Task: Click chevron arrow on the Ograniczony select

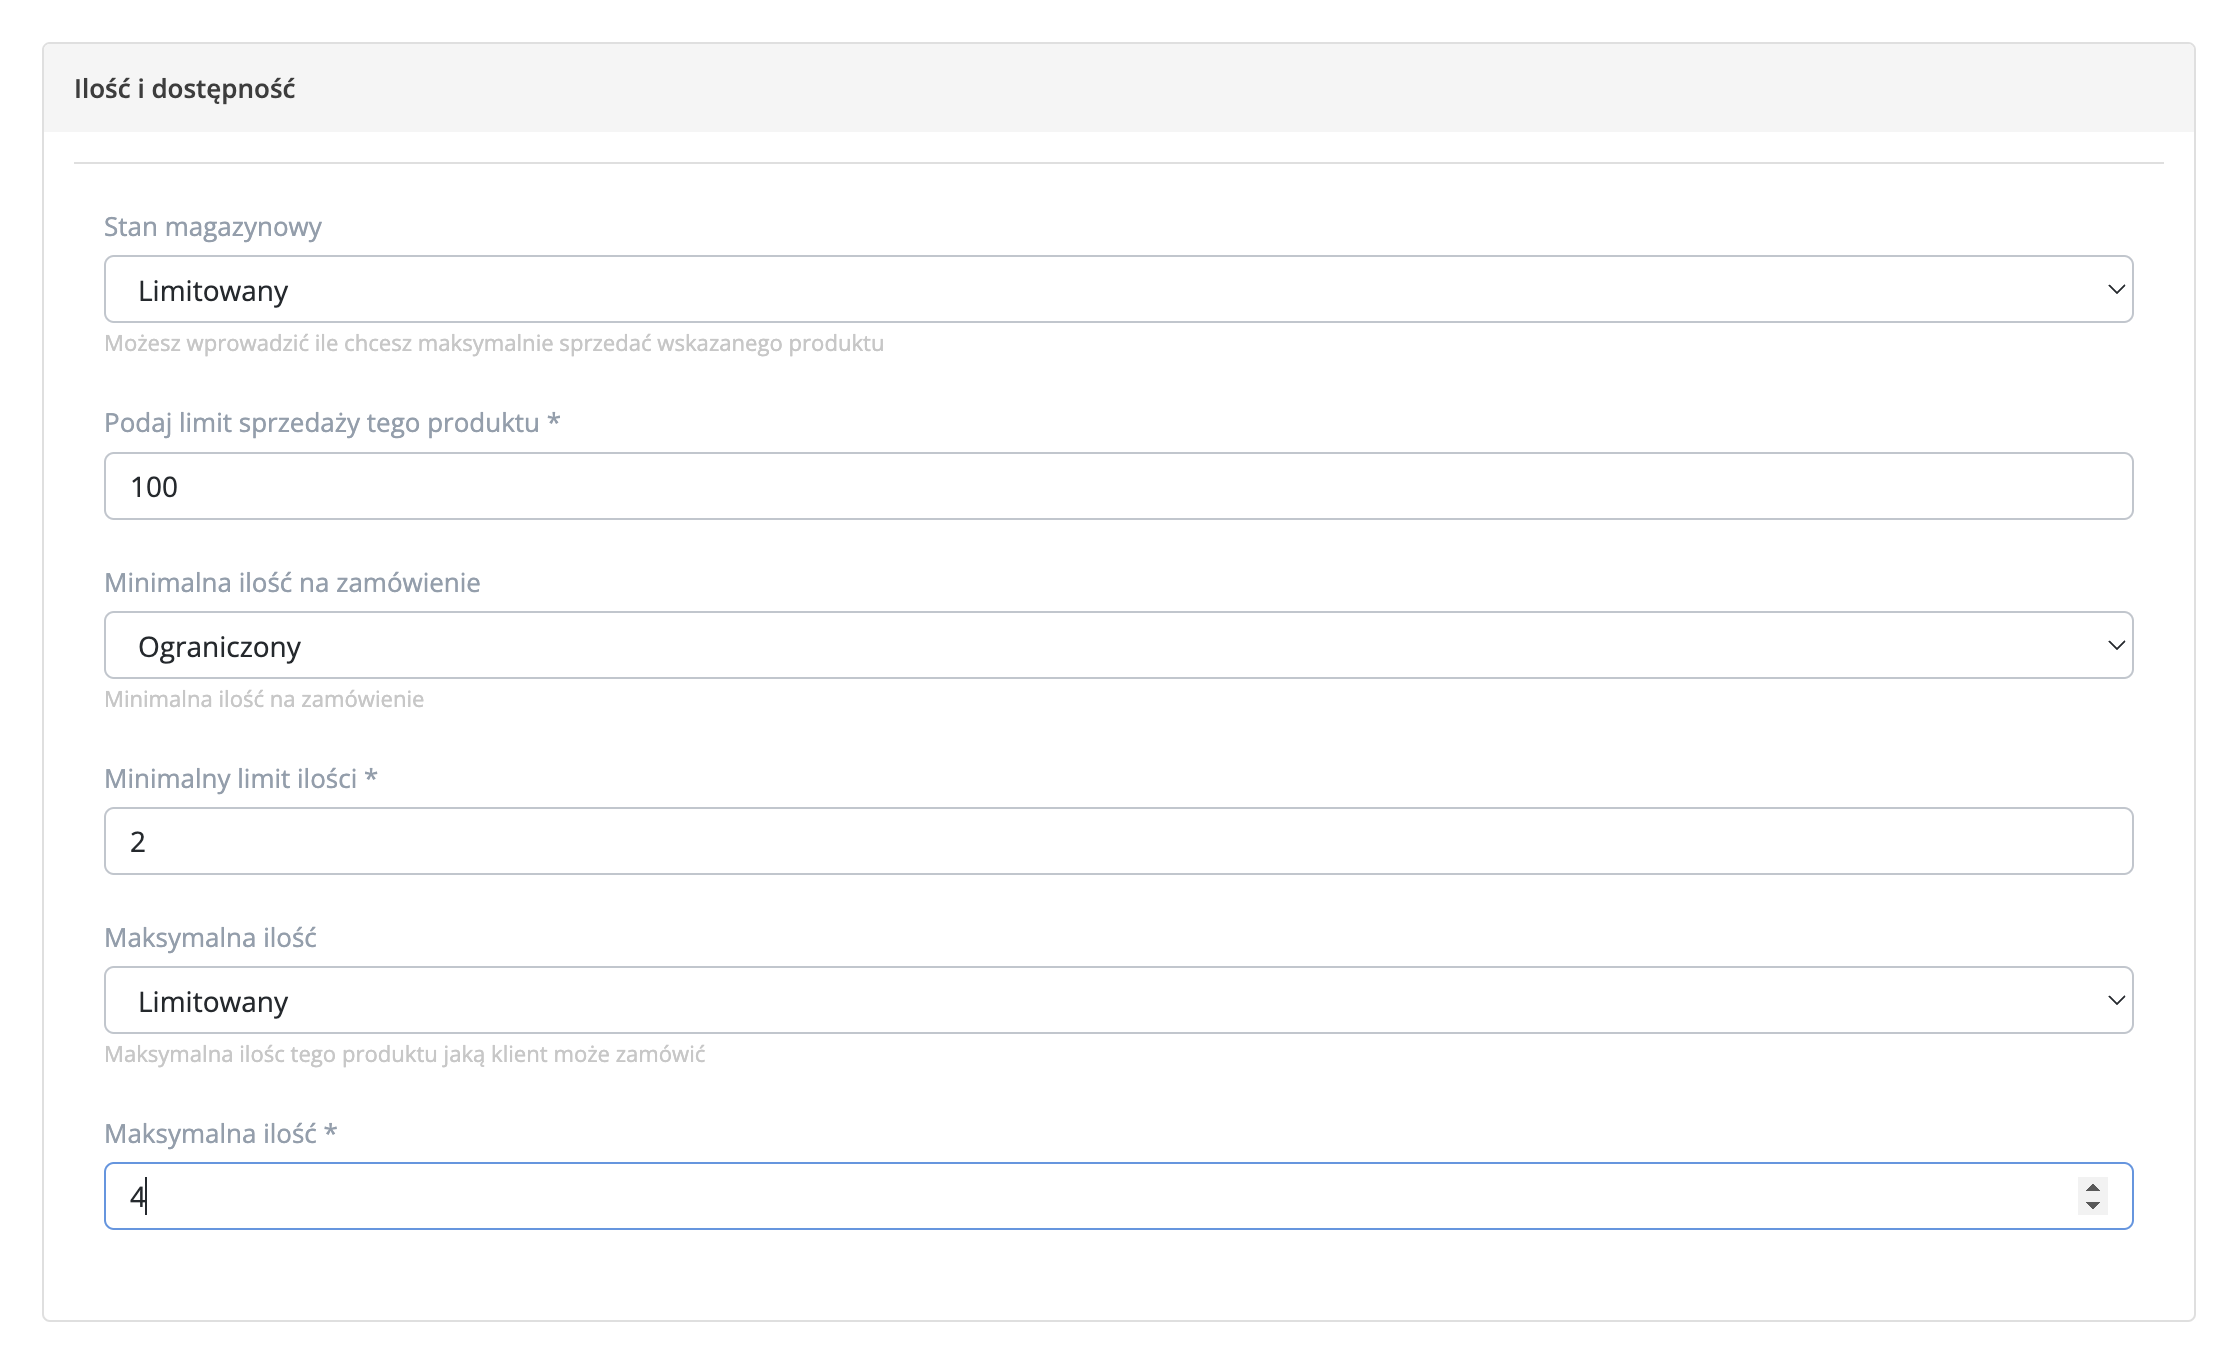Action: pos(2116,646)
